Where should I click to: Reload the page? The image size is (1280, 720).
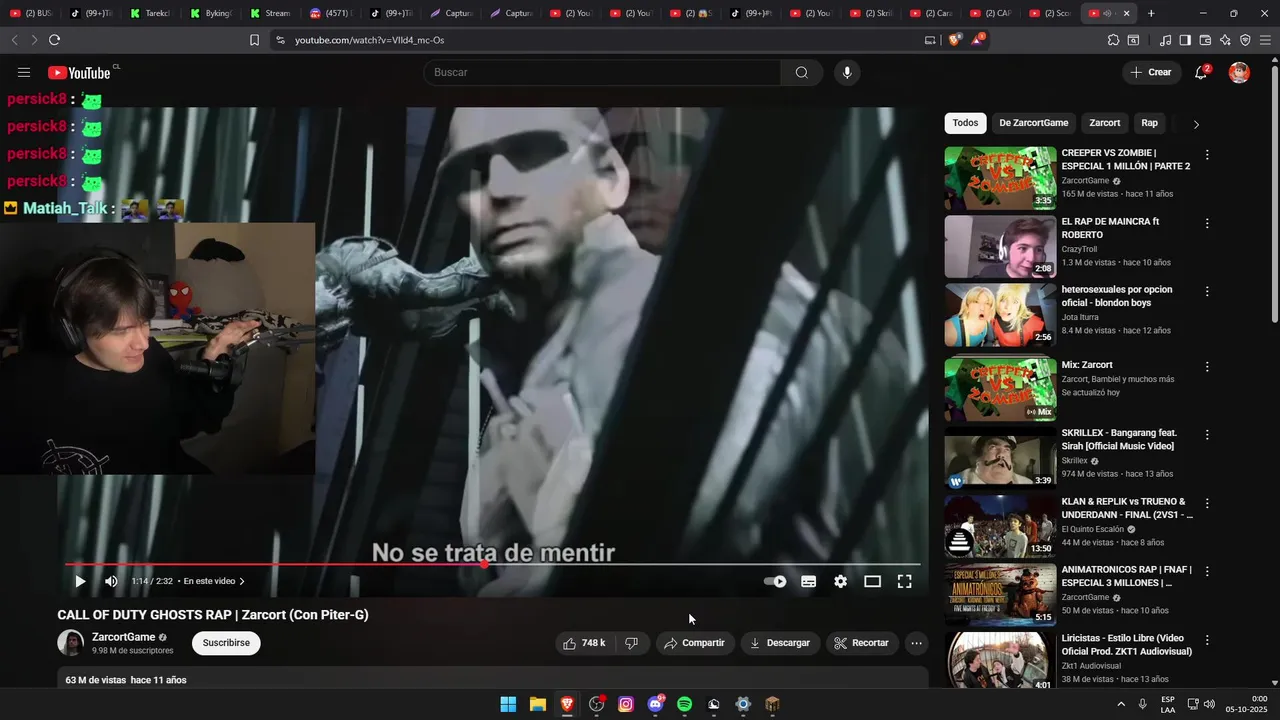[x=54, y=40]
